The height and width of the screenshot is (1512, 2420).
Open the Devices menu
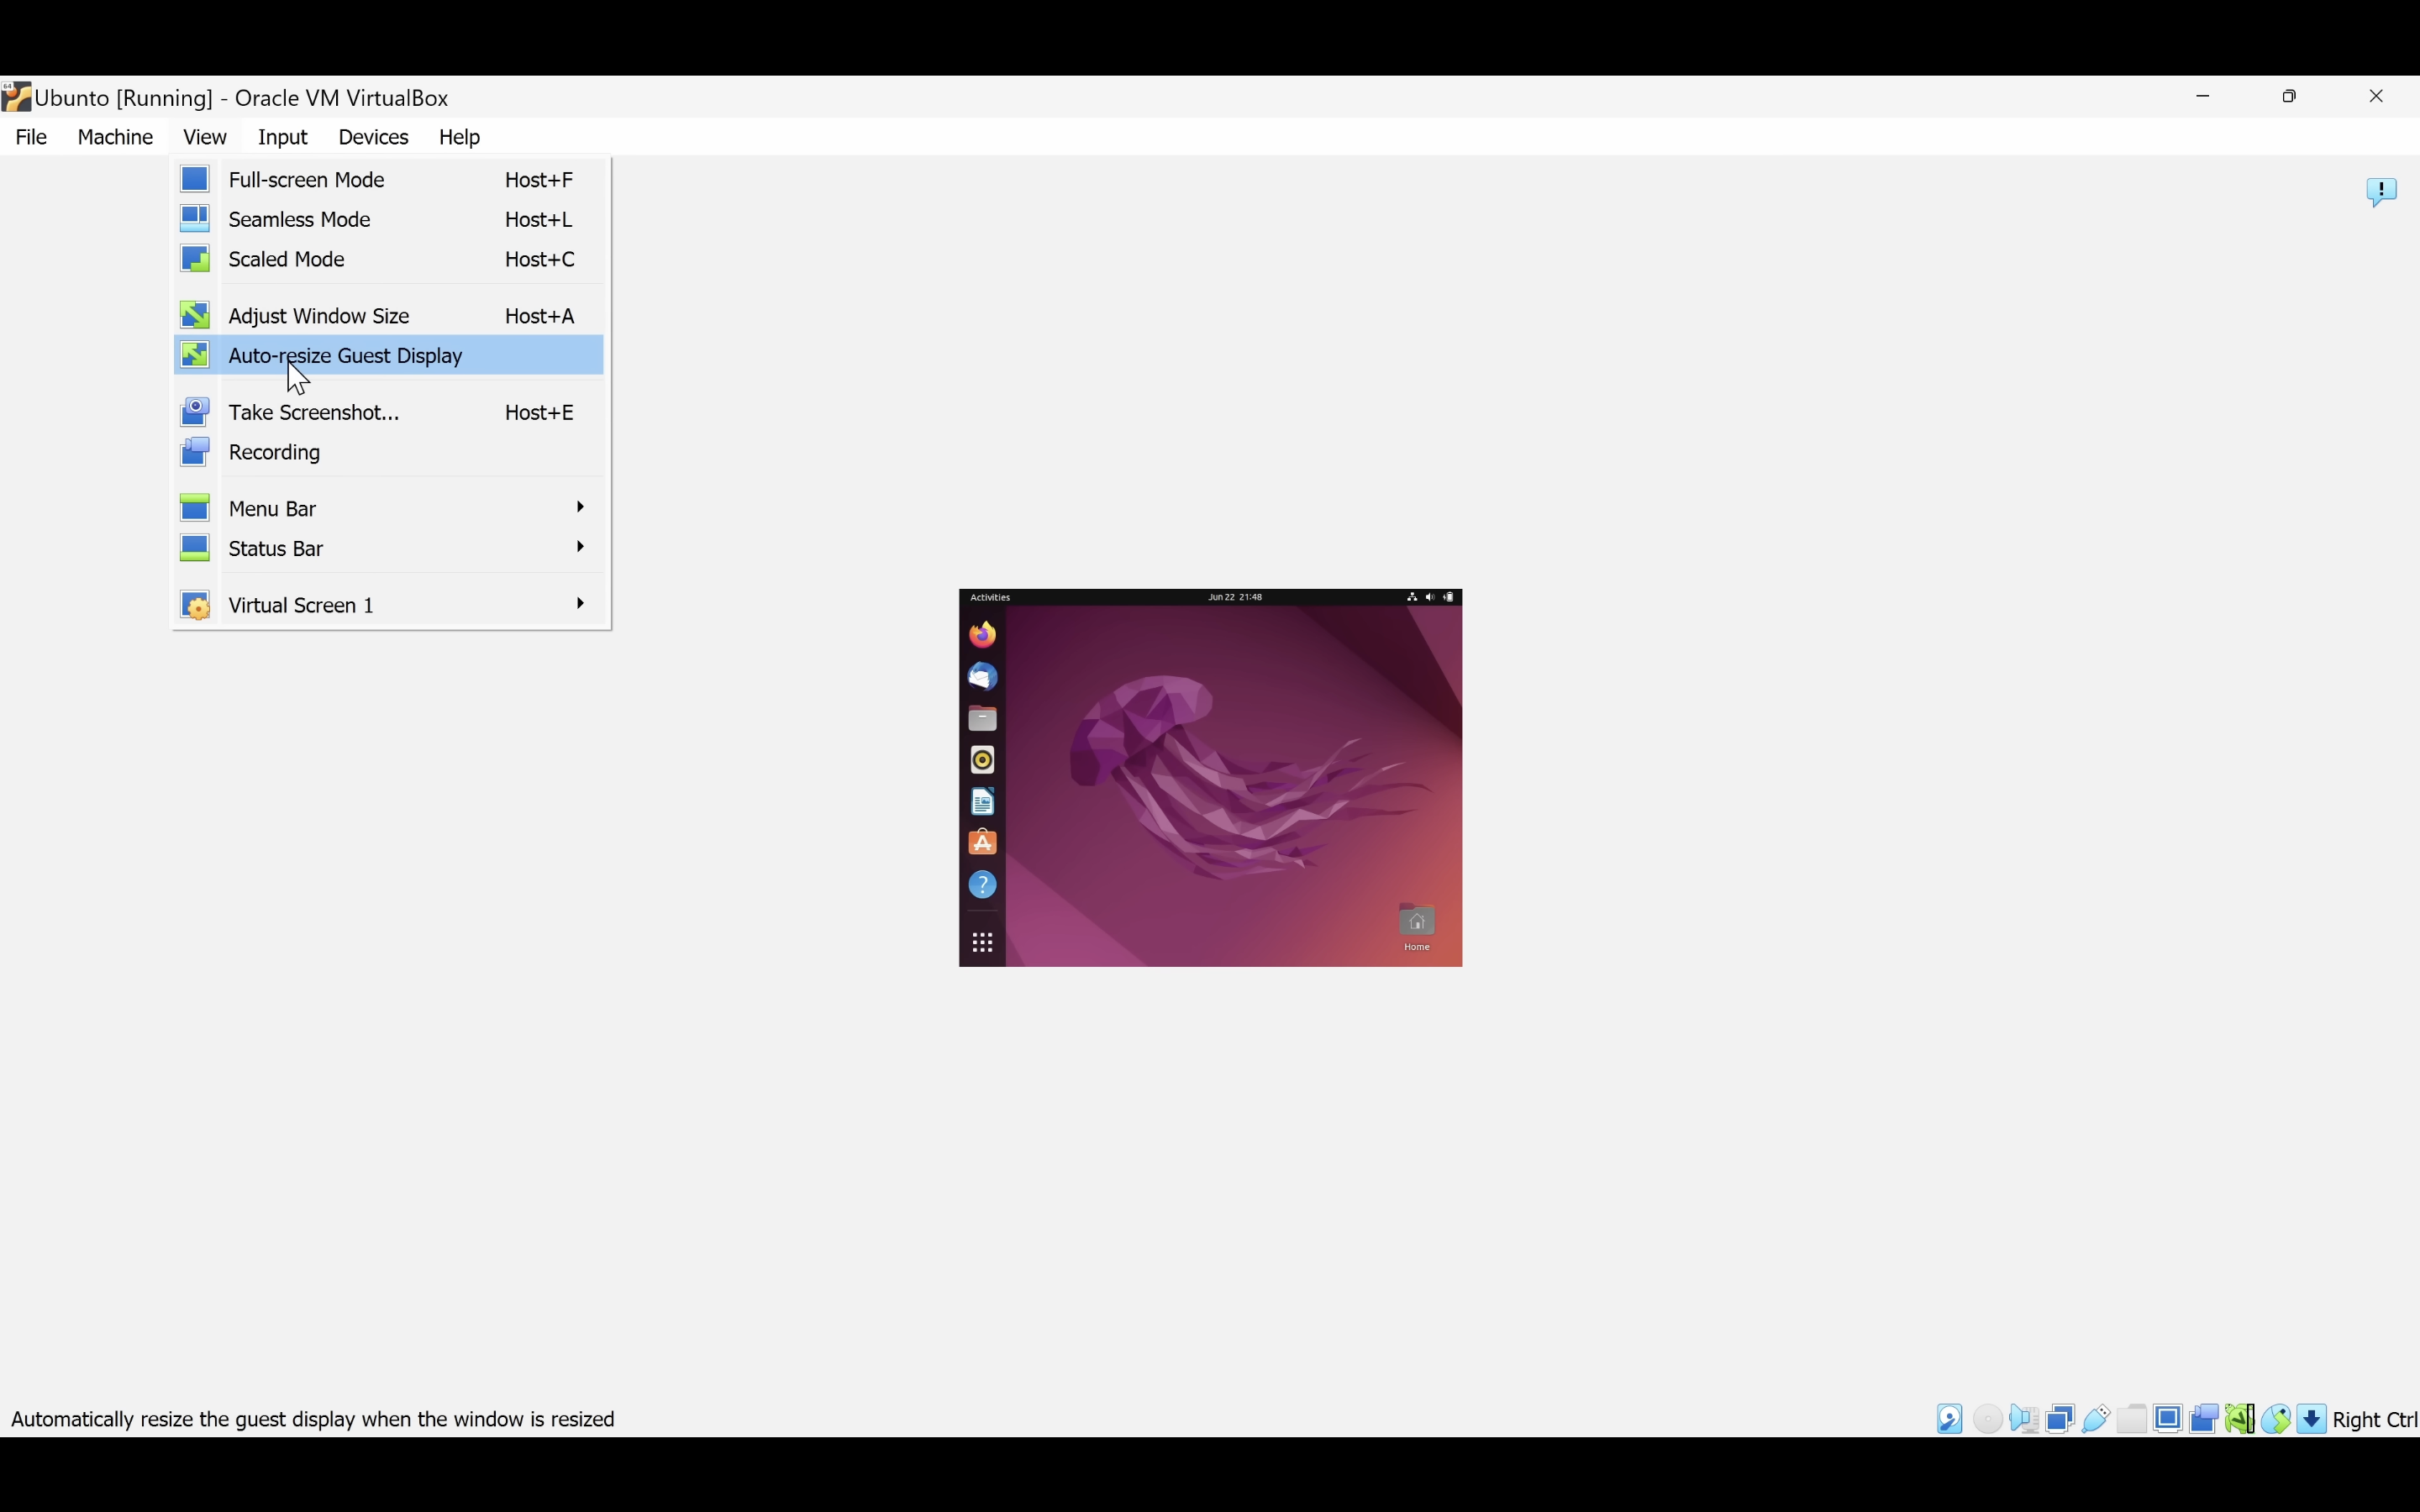tap(373, 137)
